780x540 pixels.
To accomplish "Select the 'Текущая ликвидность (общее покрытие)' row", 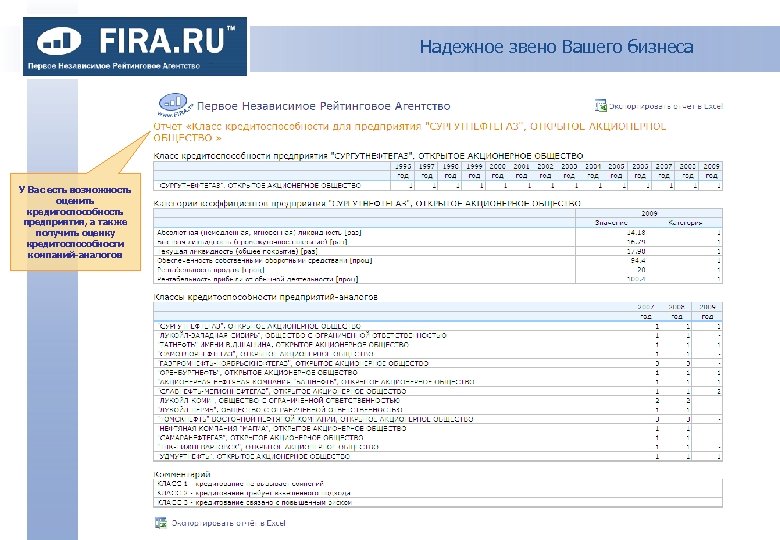I will [x=438, y=251].
